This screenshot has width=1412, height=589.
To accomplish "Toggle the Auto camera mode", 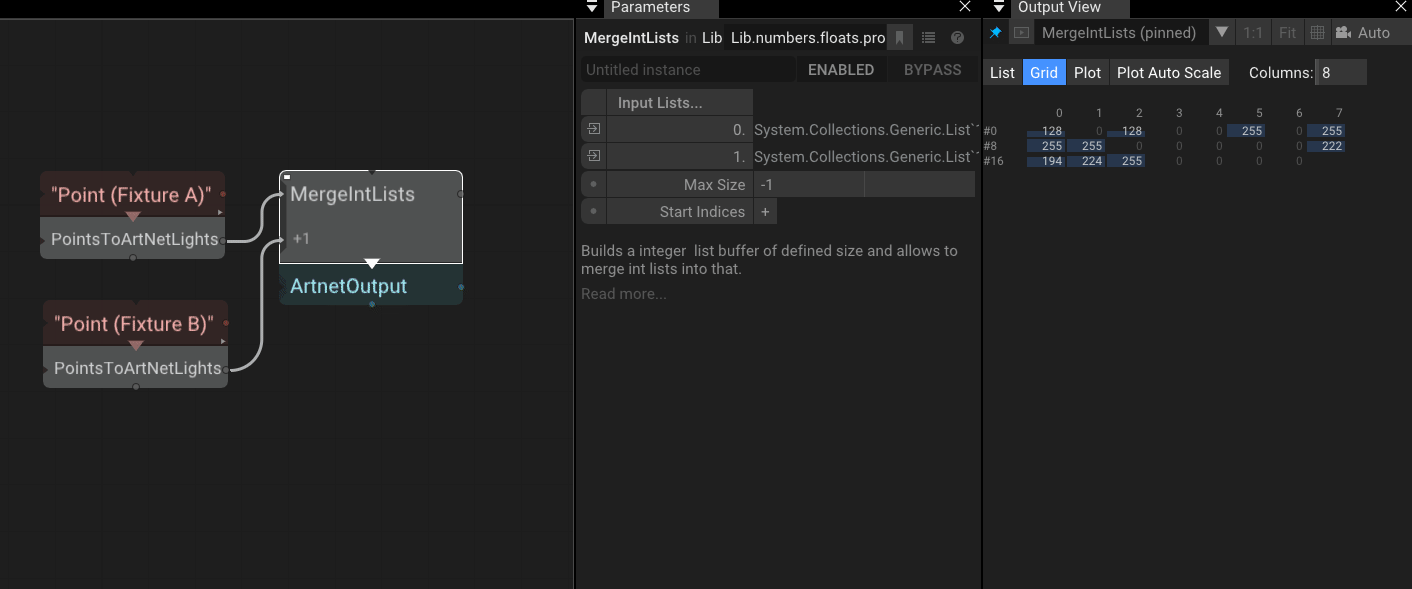I will pyautogui.click(x=1362, y=33).
